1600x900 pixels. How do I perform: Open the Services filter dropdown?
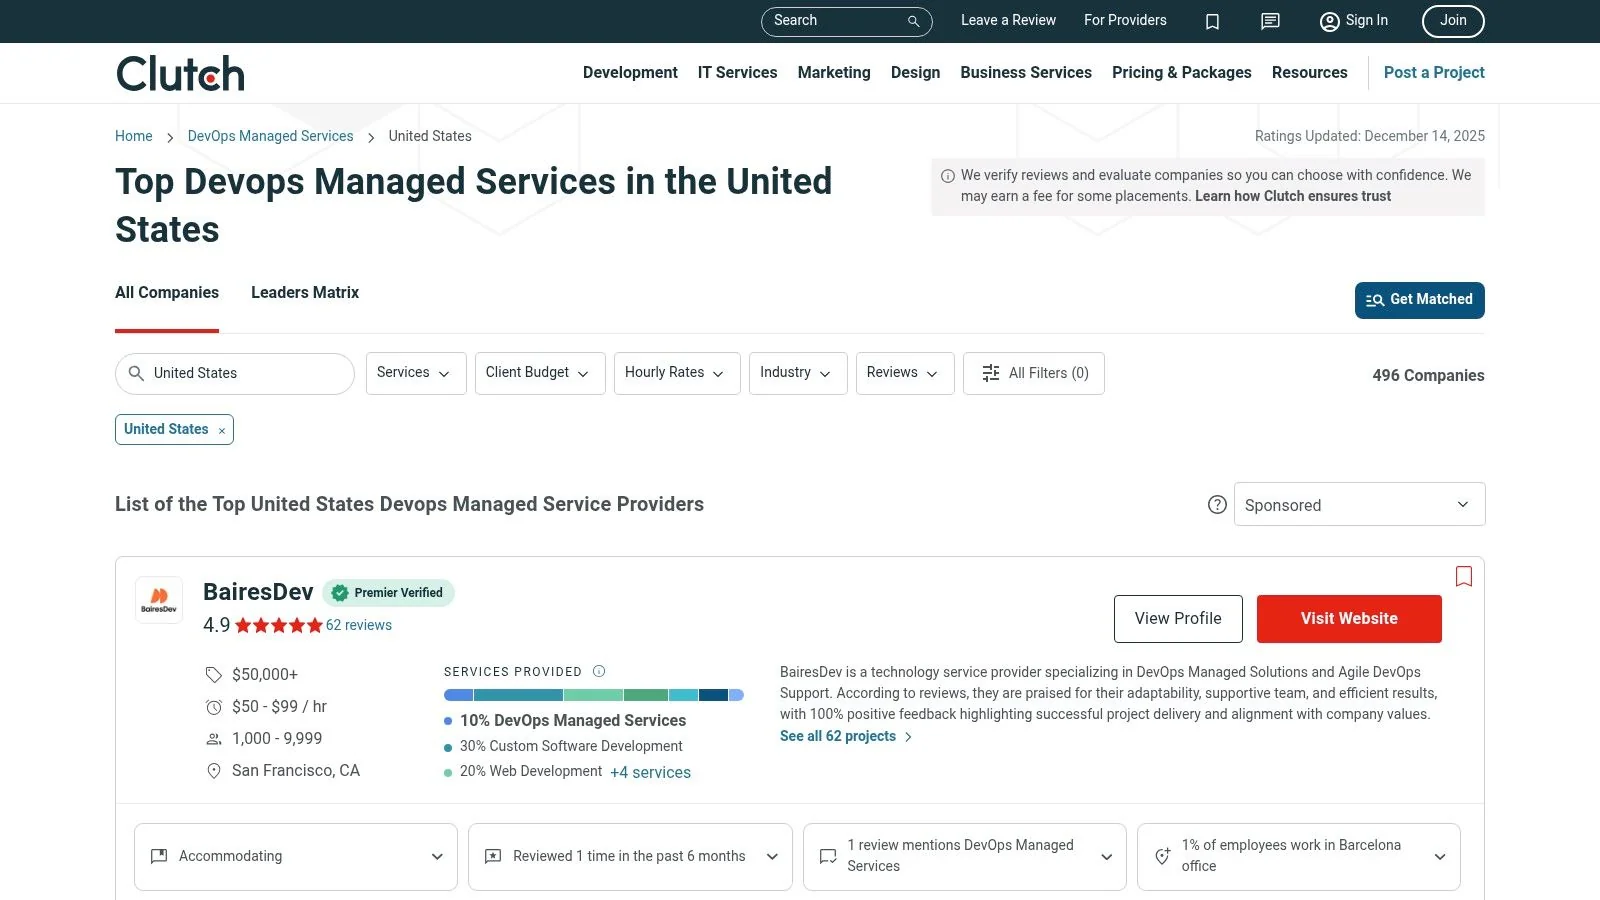[415, 373]
